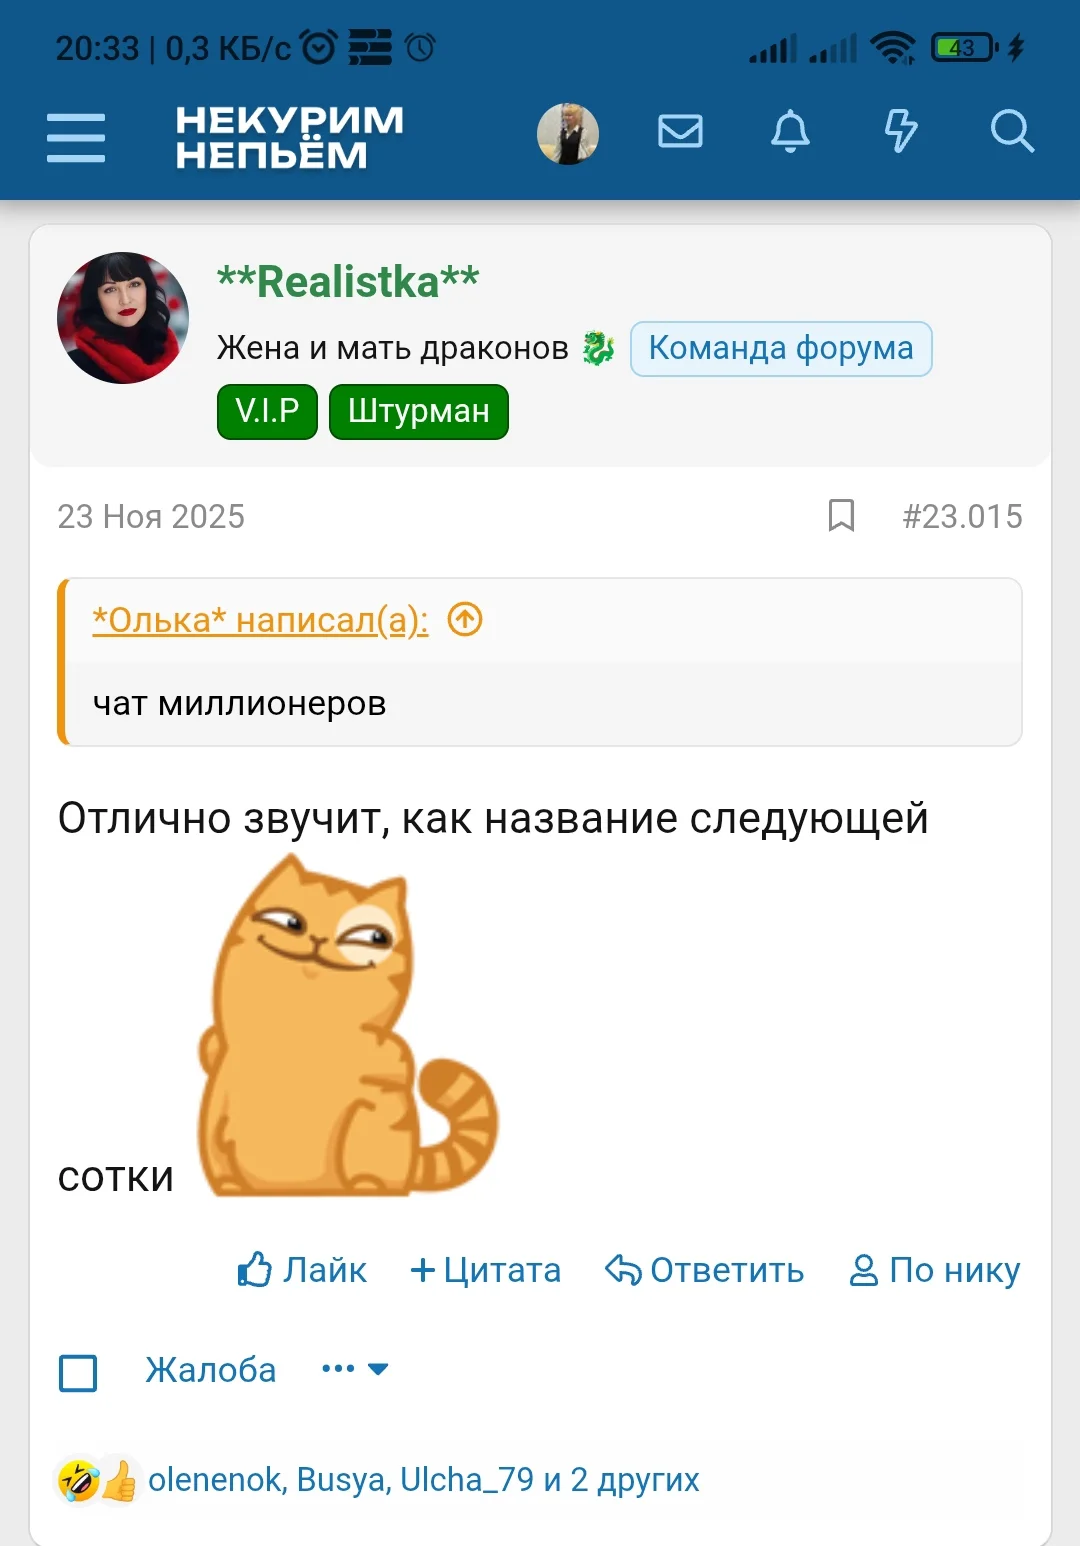Open forum search magnifier icon
The image size is (1080, 1546).
pyautogui.click(x=1012, y=131)
